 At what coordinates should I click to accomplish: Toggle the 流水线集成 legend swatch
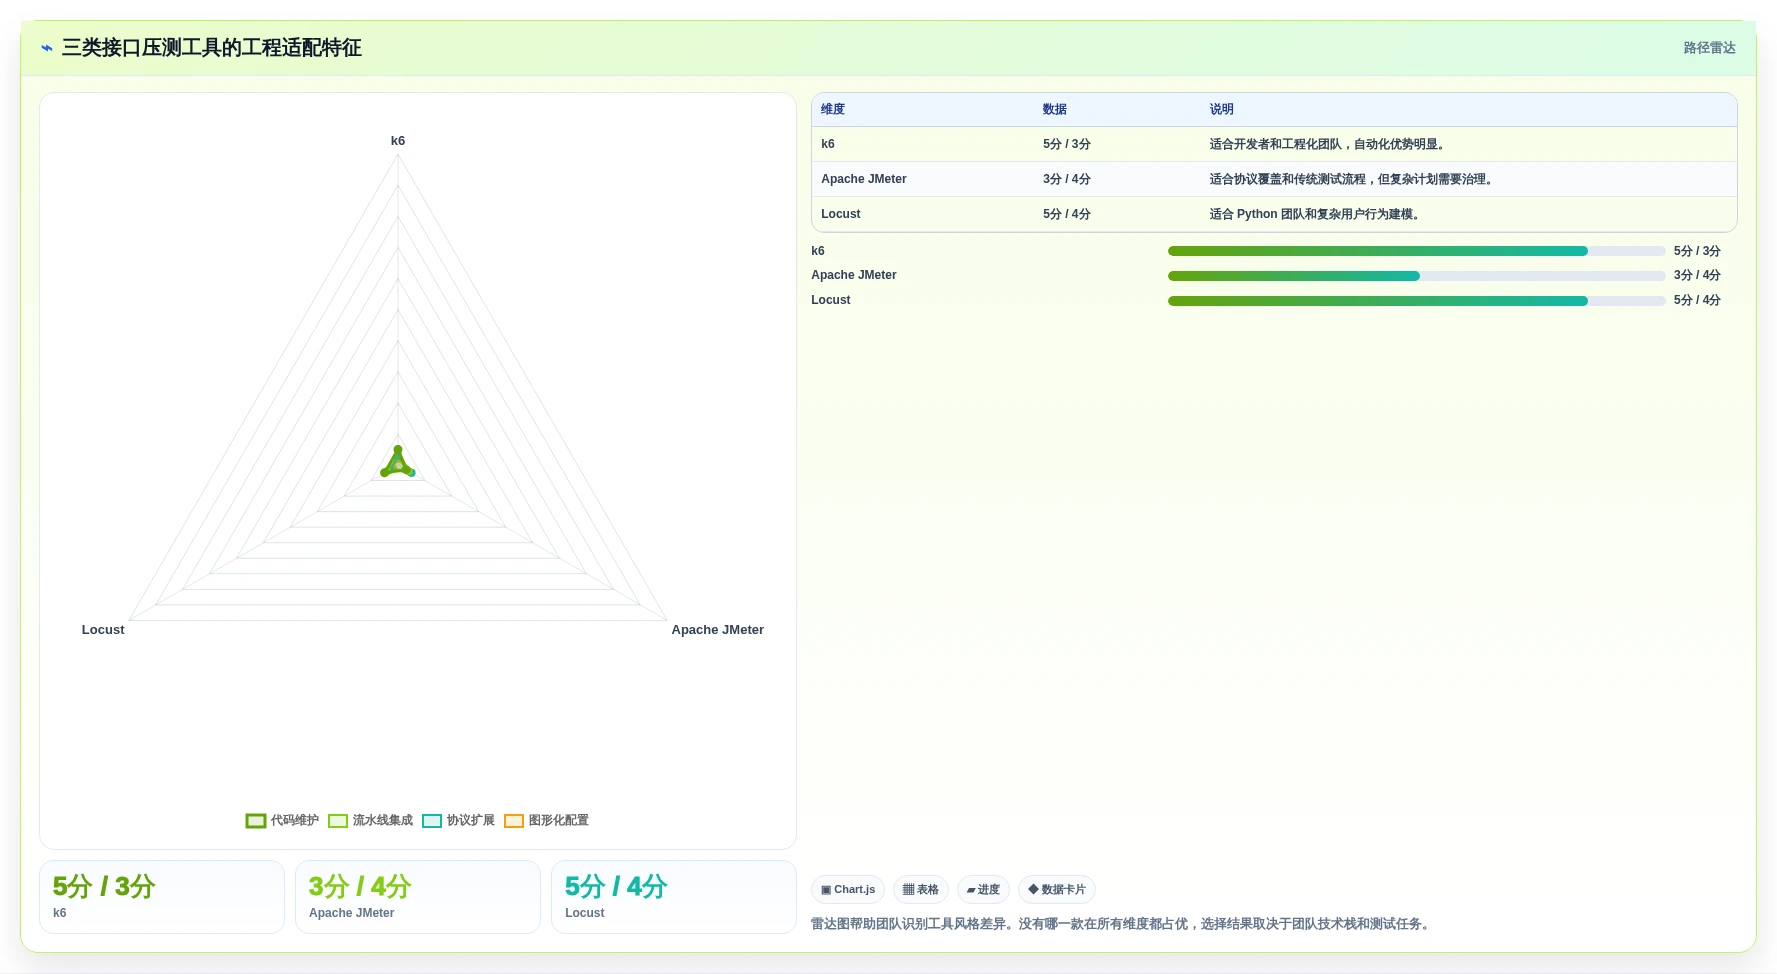pos(338,821)
